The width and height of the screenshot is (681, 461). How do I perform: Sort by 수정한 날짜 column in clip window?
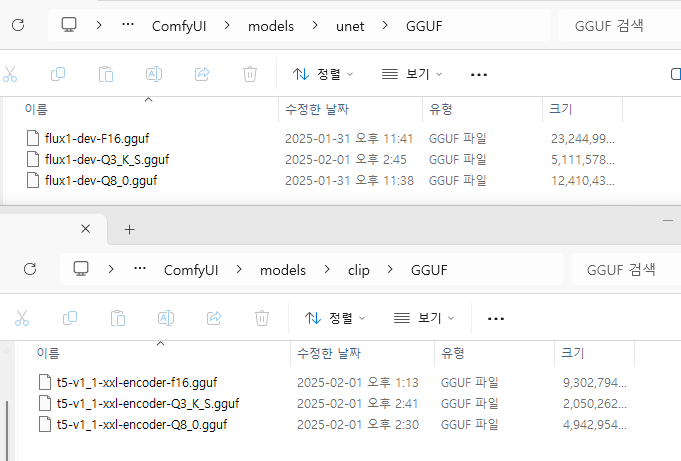coord(329,353)
